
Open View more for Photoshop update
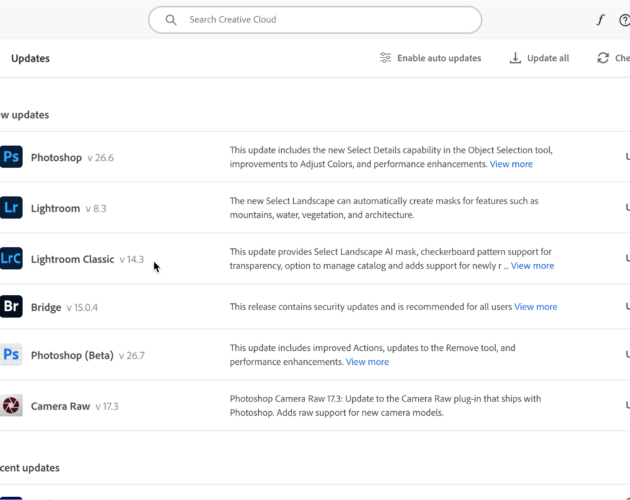click(511, 164)
